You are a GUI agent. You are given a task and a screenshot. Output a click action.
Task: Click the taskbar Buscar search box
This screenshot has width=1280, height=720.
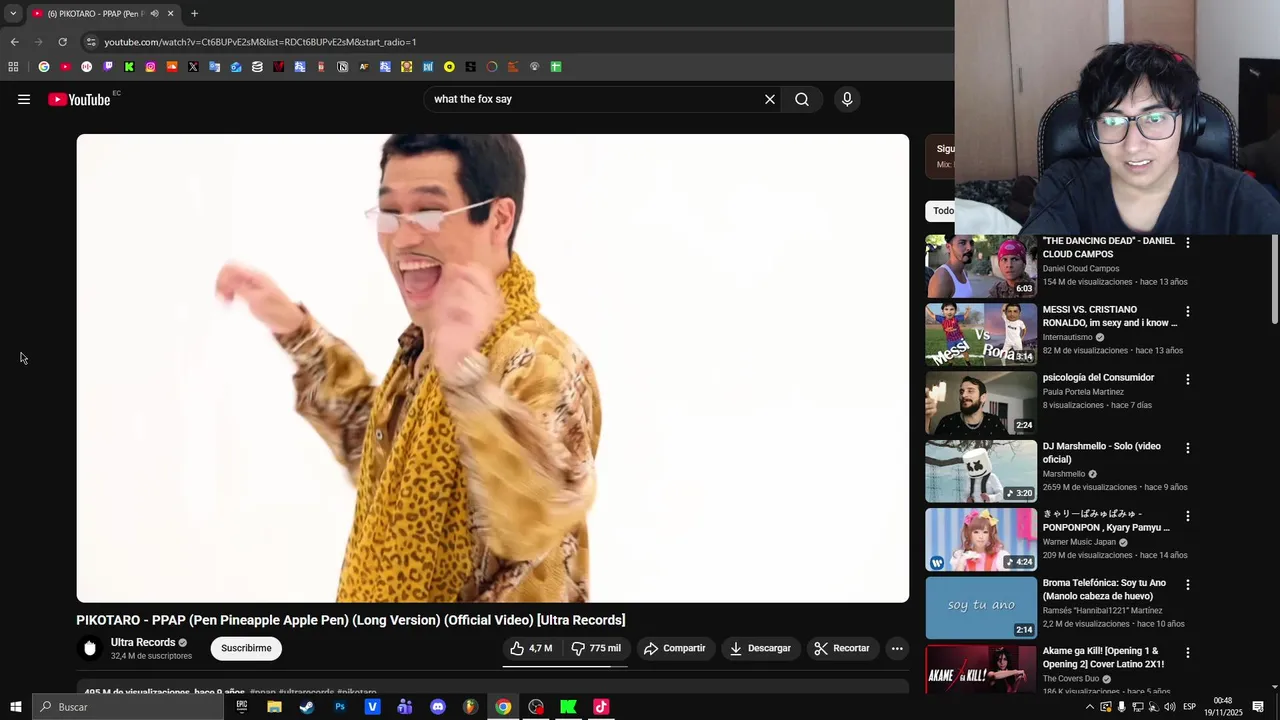click(x=128, y=707)
